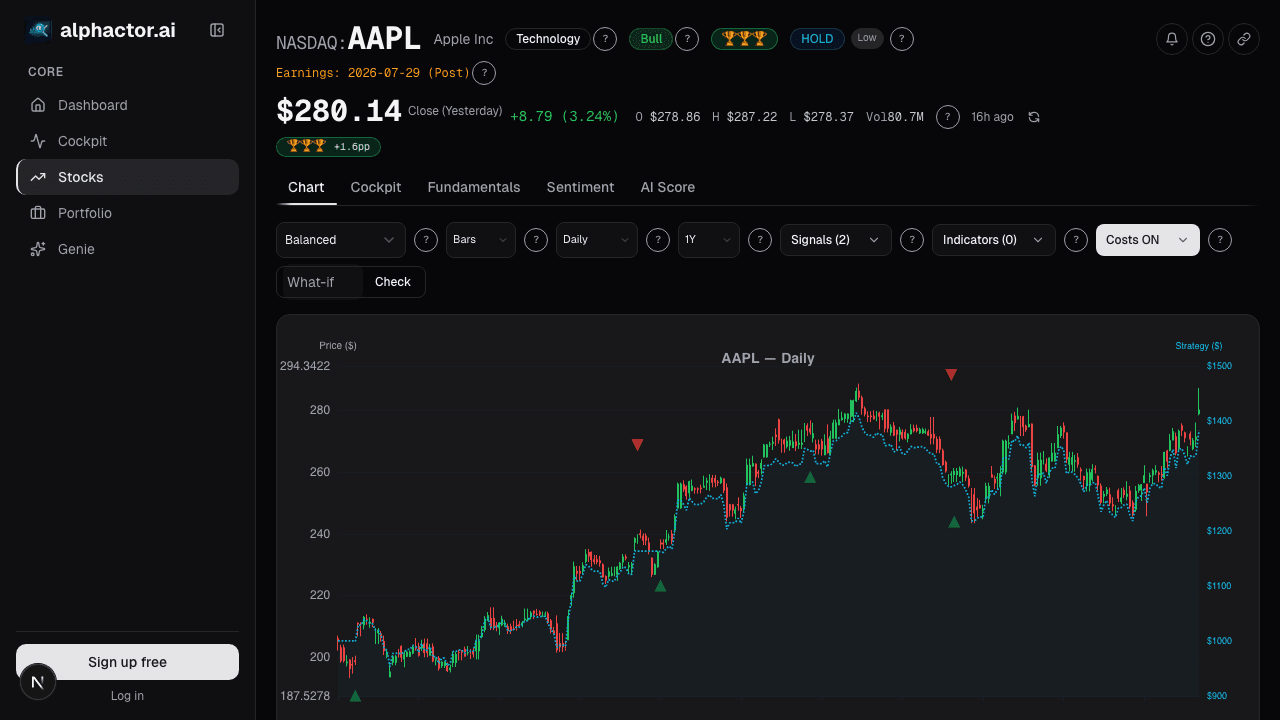This screenshot has width=1280, height=720.
Task: Click the Log in link
Action: click(127, 696)
